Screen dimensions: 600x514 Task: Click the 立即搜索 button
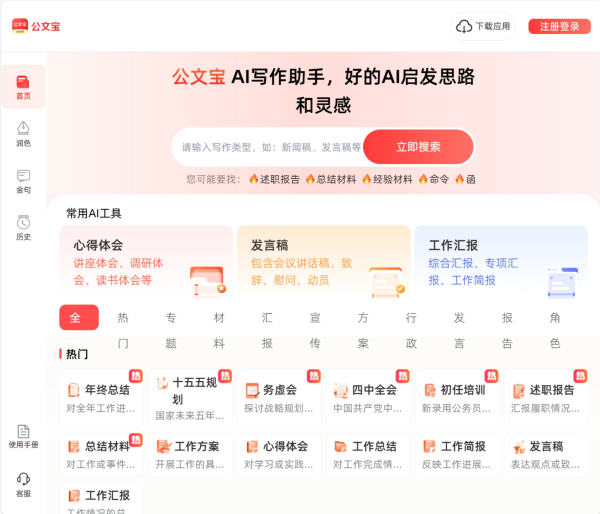418,147
